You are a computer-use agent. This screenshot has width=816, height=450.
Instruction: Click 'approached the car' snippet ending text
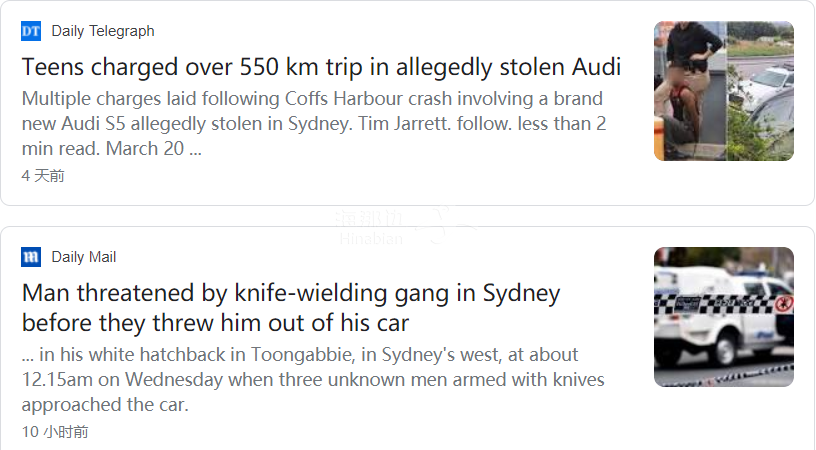(105, 405)
